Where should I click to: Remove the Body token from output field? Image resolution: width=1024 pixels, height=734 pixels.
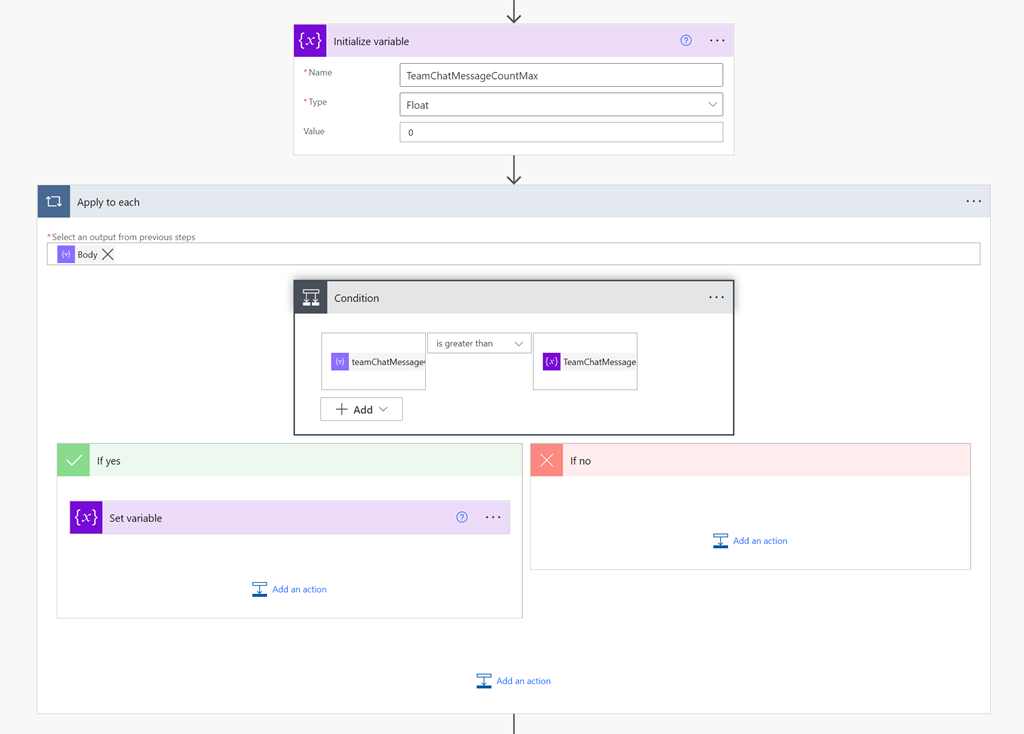(108, 255)
